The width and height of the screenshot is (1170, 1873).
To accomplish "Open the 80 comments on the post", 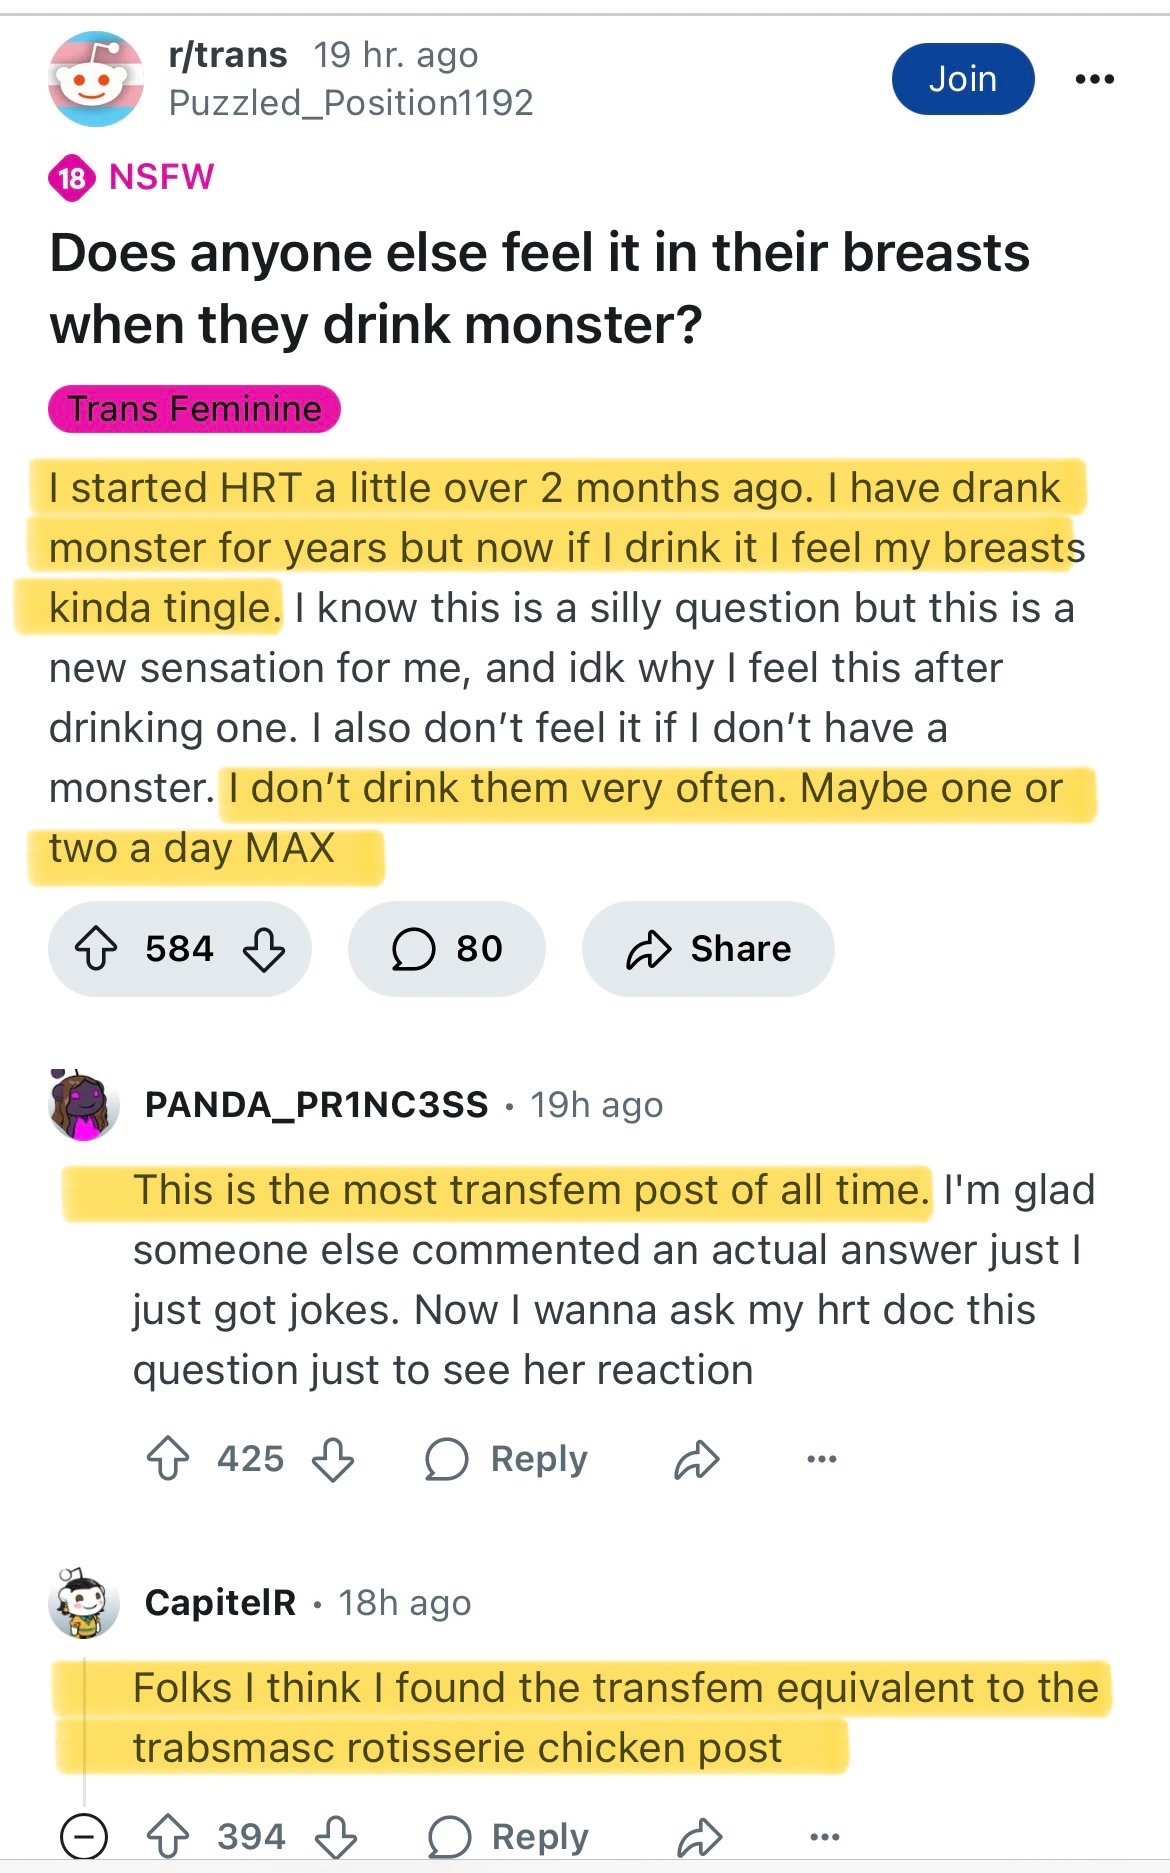I will tap(446, 948).
